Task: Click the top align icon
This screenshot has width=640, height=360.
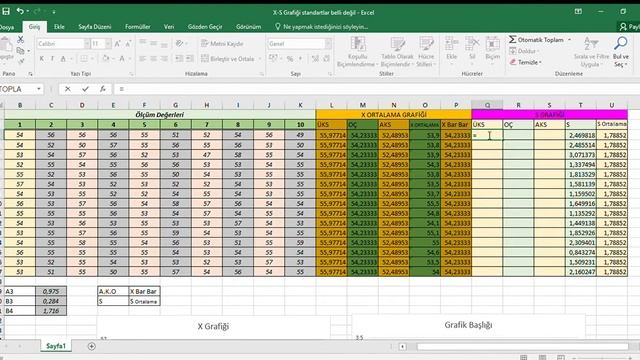Action: click(143, 43)
